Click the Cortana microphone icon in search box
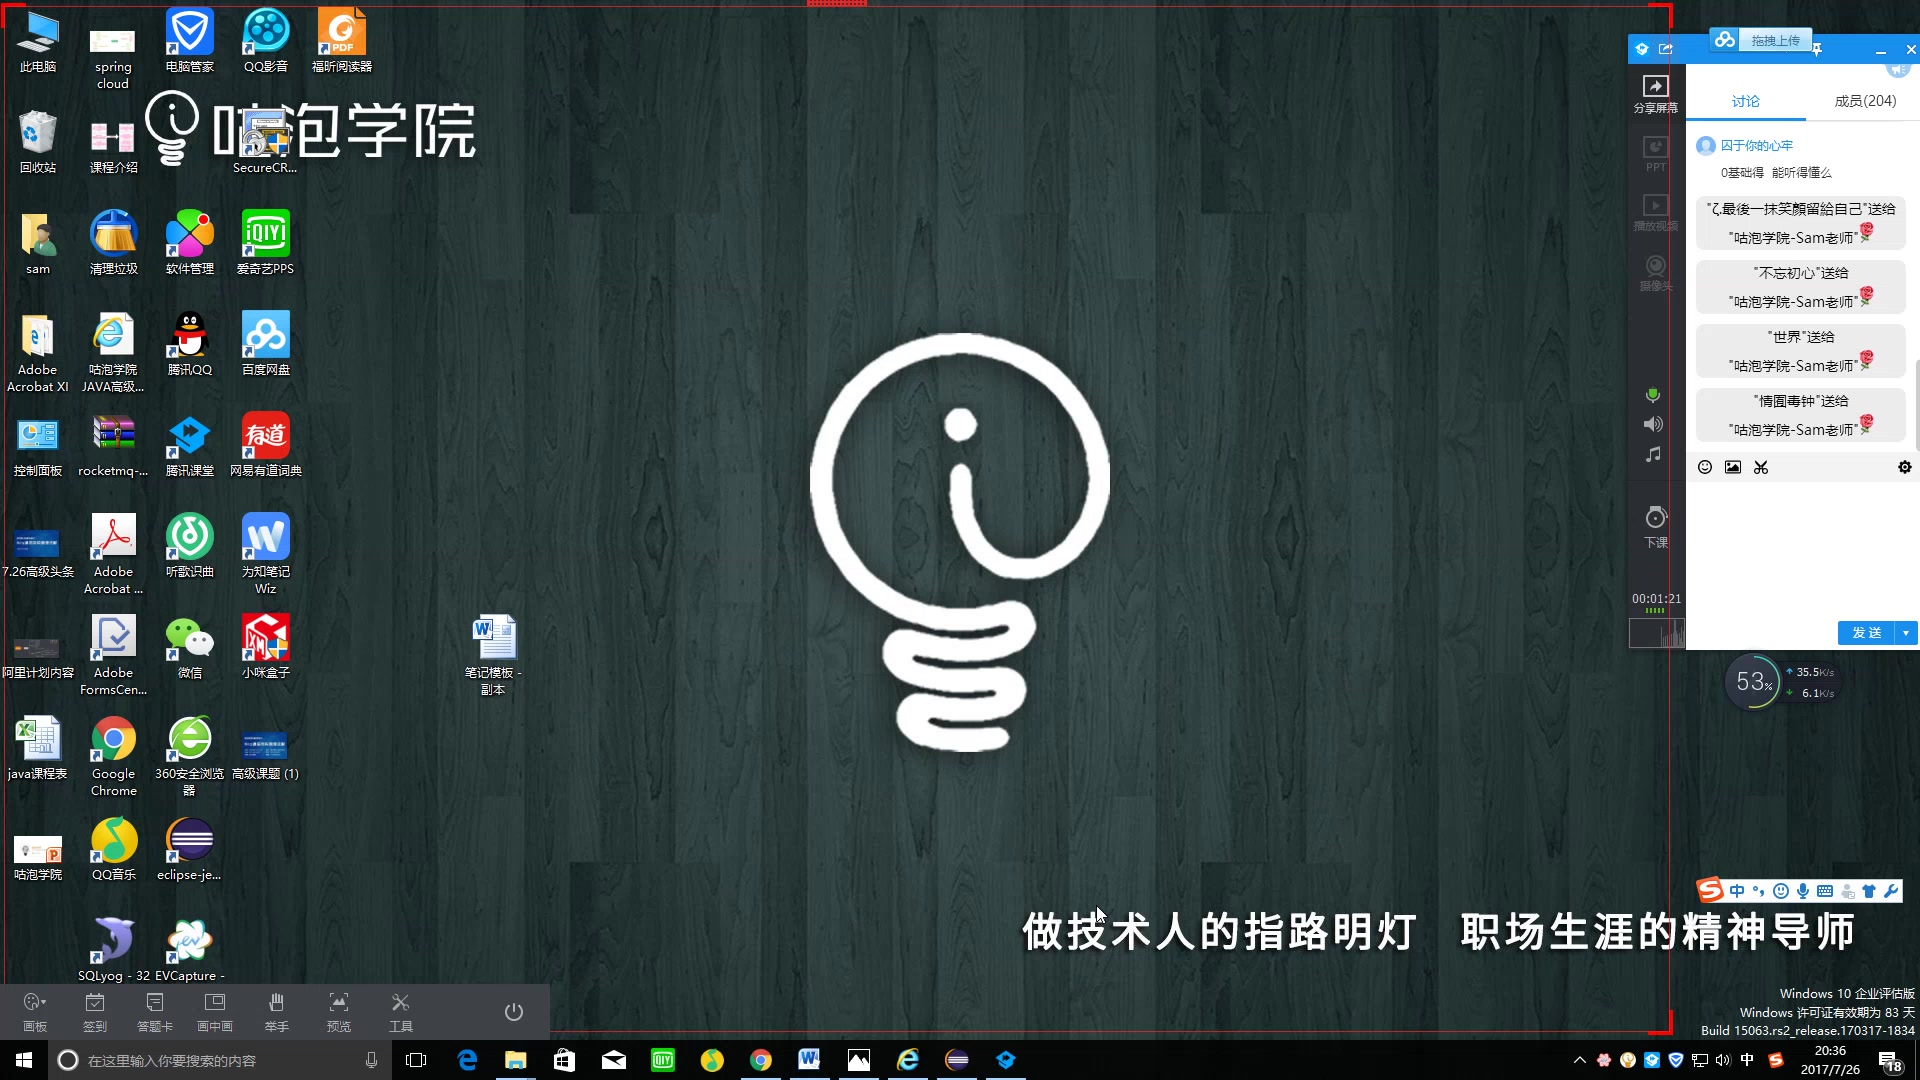 (372, 1060)
